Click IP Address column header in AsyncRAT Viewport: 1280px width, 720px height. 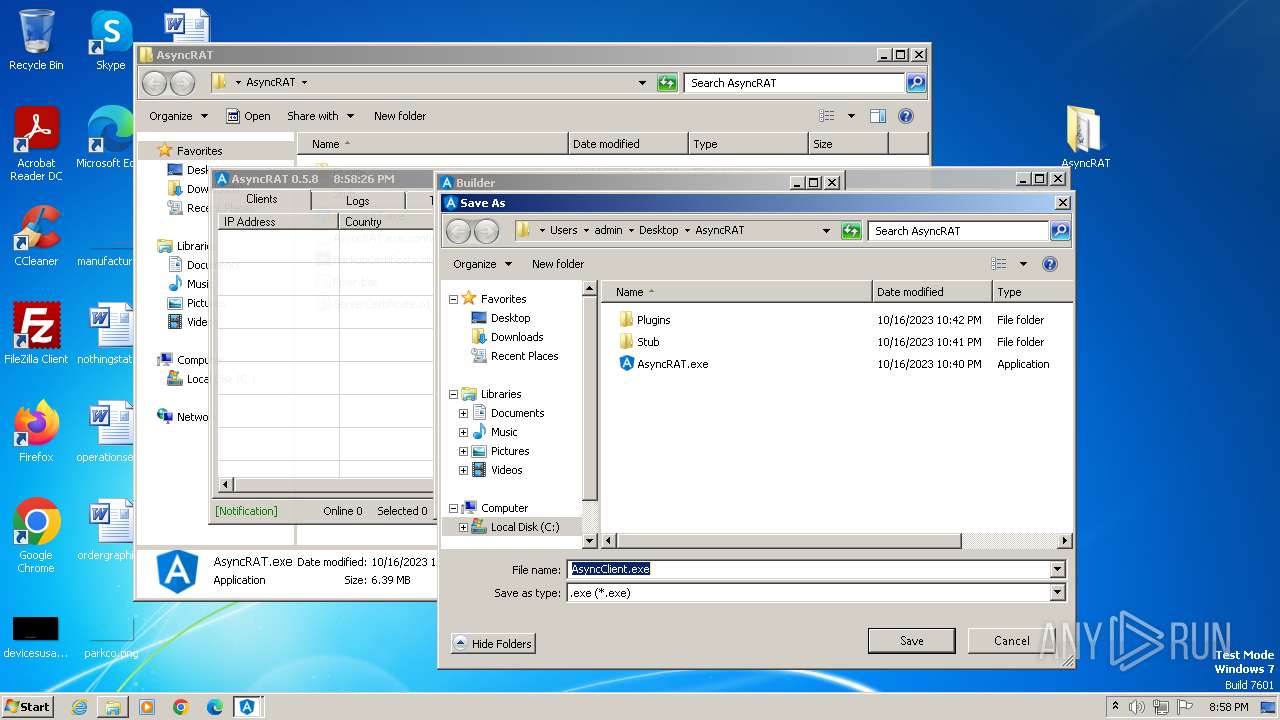point(278,222)
